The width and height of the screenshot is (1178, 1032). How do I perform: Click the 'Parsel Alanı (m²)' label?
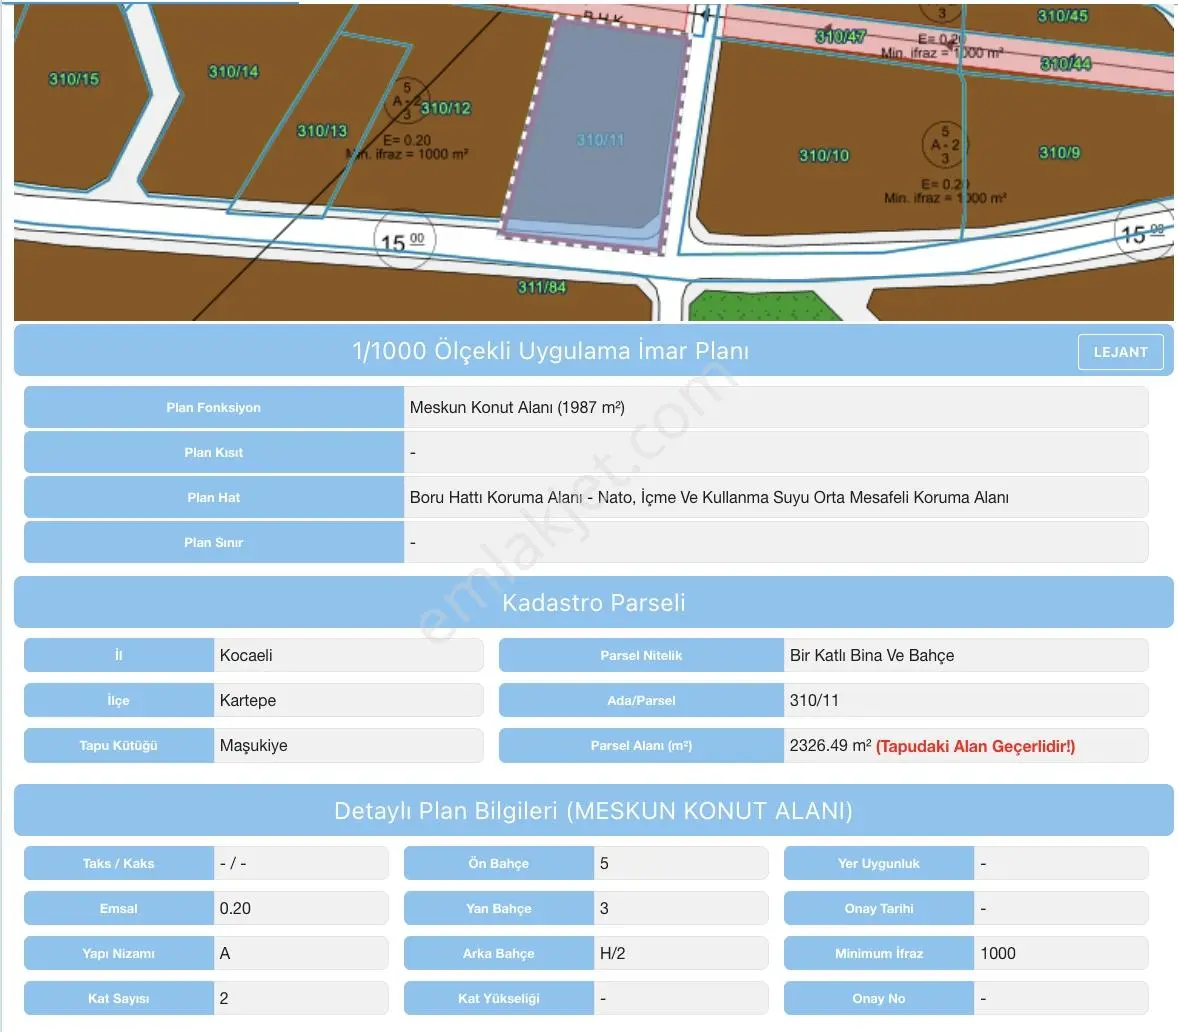[641, 745]
